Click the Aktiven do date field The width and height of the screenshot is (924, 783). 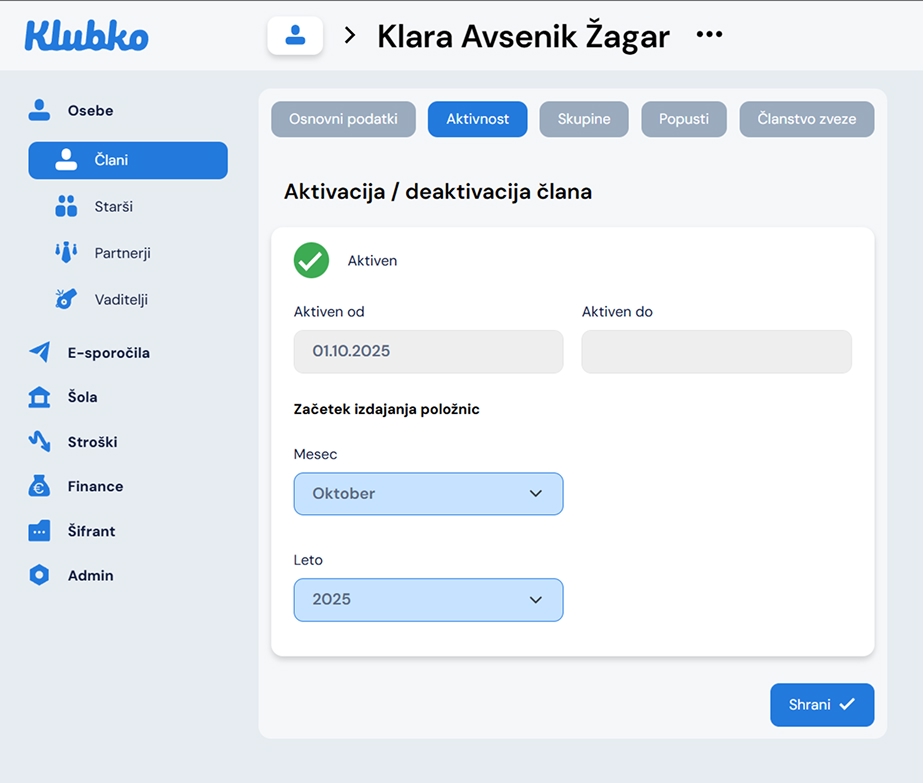tap(716, 352)
